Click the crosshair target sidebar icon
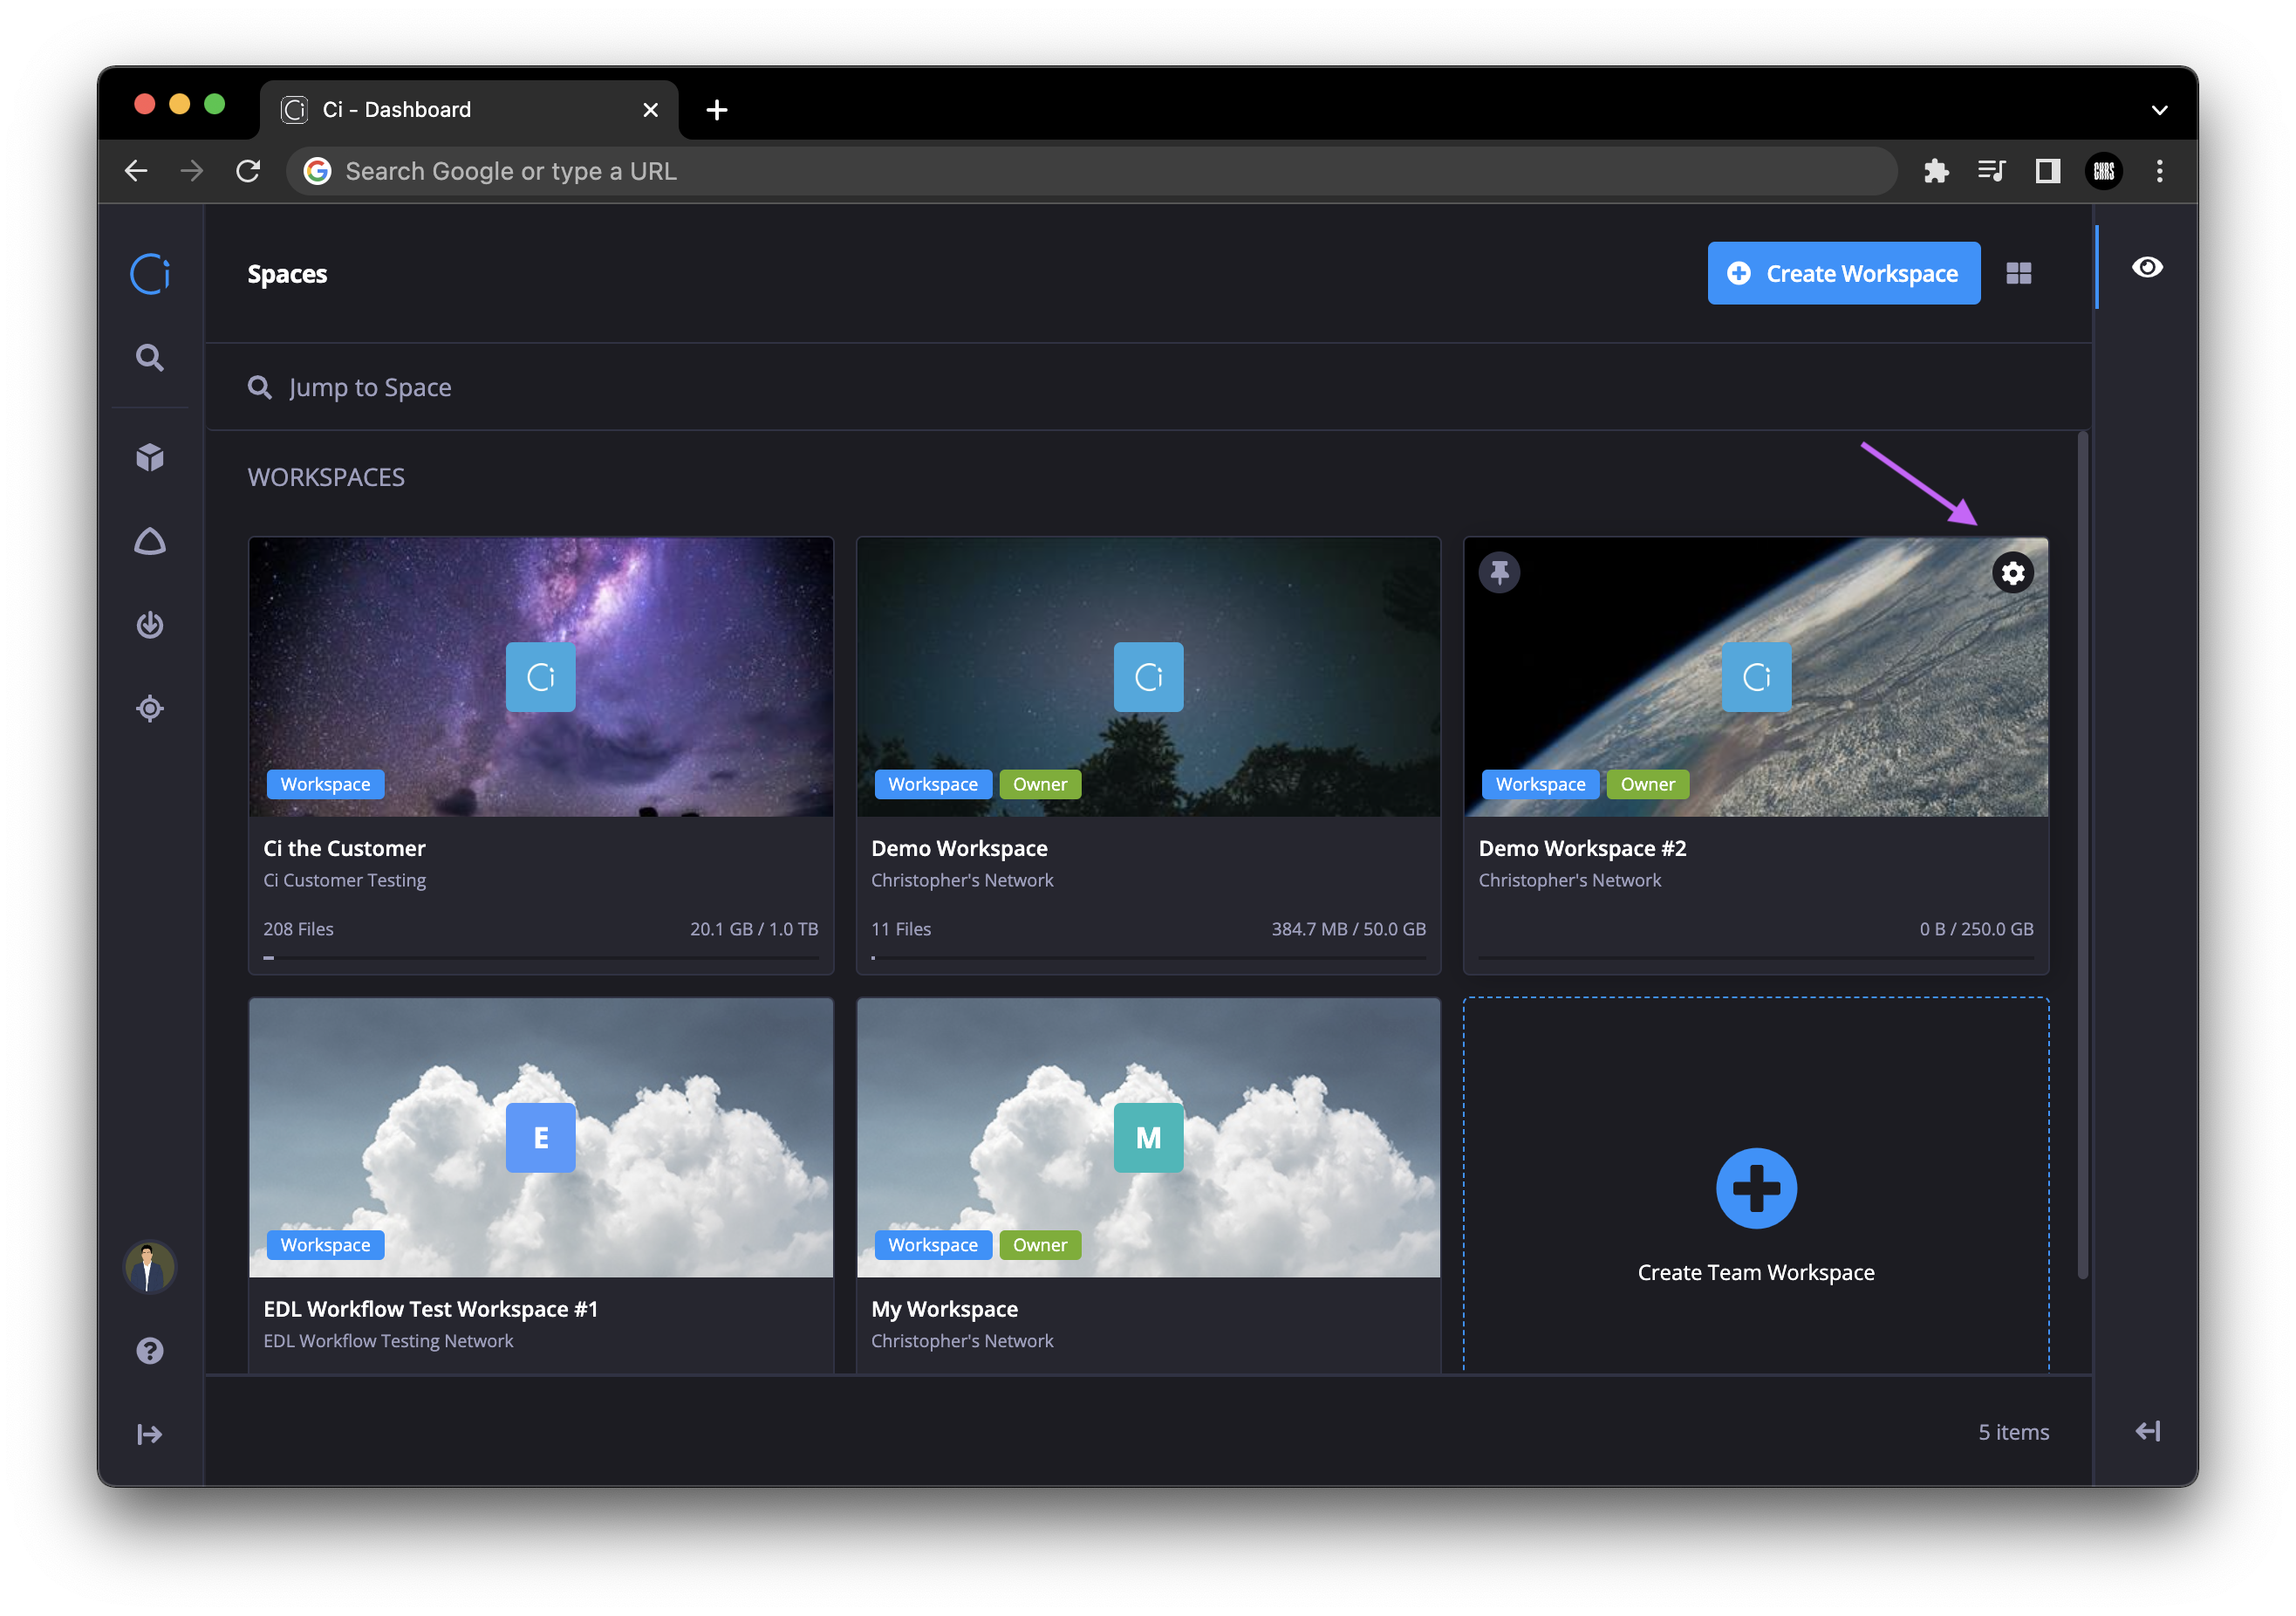This screenshot has width=2296, height=1616. point(150,709)
